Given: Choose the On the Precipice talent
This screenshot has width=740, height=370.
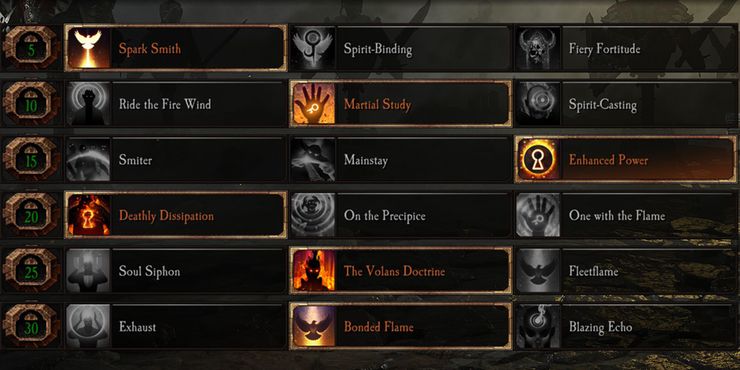Looking at the screenshot, I should 401,216.
